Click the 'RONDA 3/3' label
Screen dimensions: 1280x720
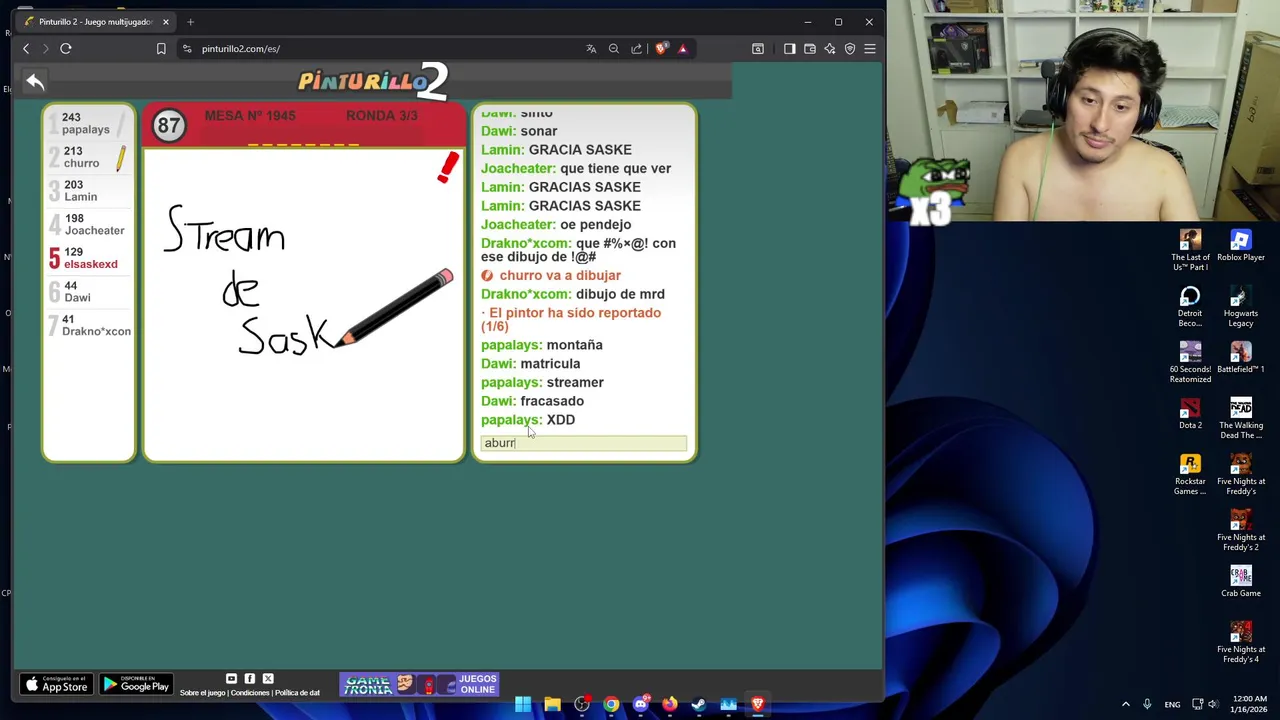point(382,116)
